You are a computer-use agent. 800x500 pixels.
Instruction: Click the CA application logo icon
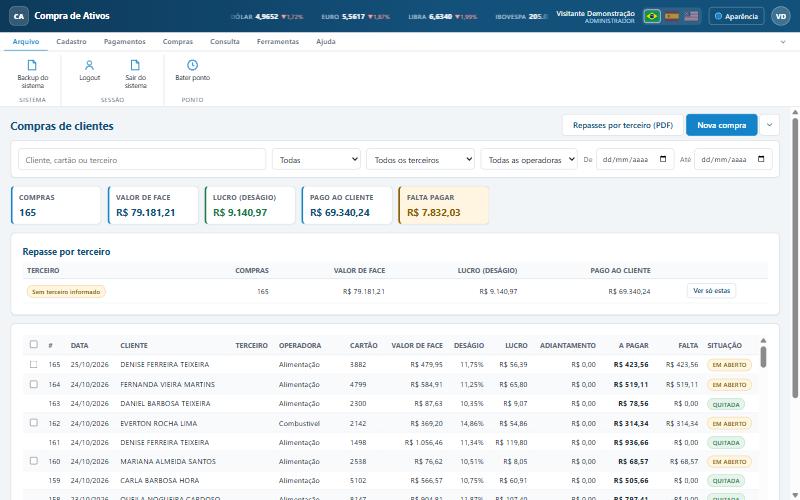[19, 16]
